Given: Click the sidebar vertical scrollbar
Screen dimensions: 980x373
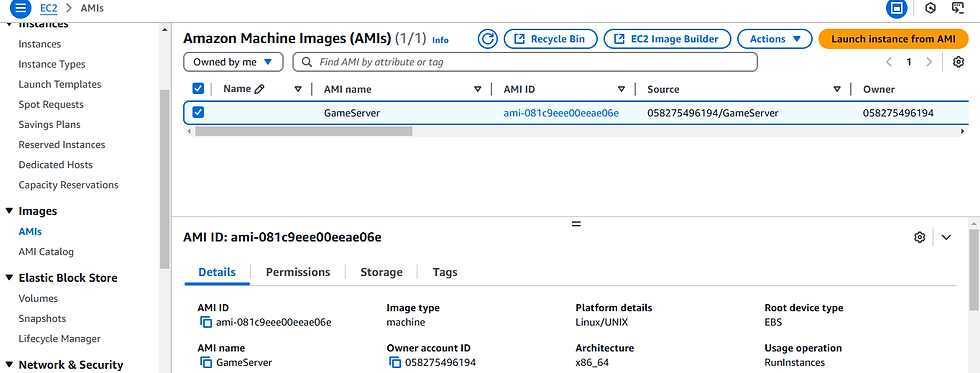Looking at the screenshot, I should [x=164, y=179].
